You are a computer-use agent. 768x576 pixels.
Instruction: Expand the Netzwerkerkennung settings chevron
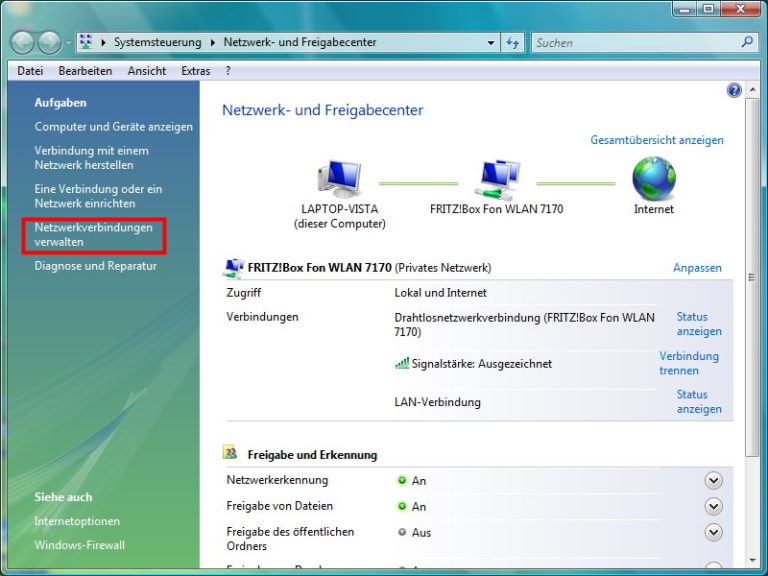pyautogui.click(x=713, y=480)
